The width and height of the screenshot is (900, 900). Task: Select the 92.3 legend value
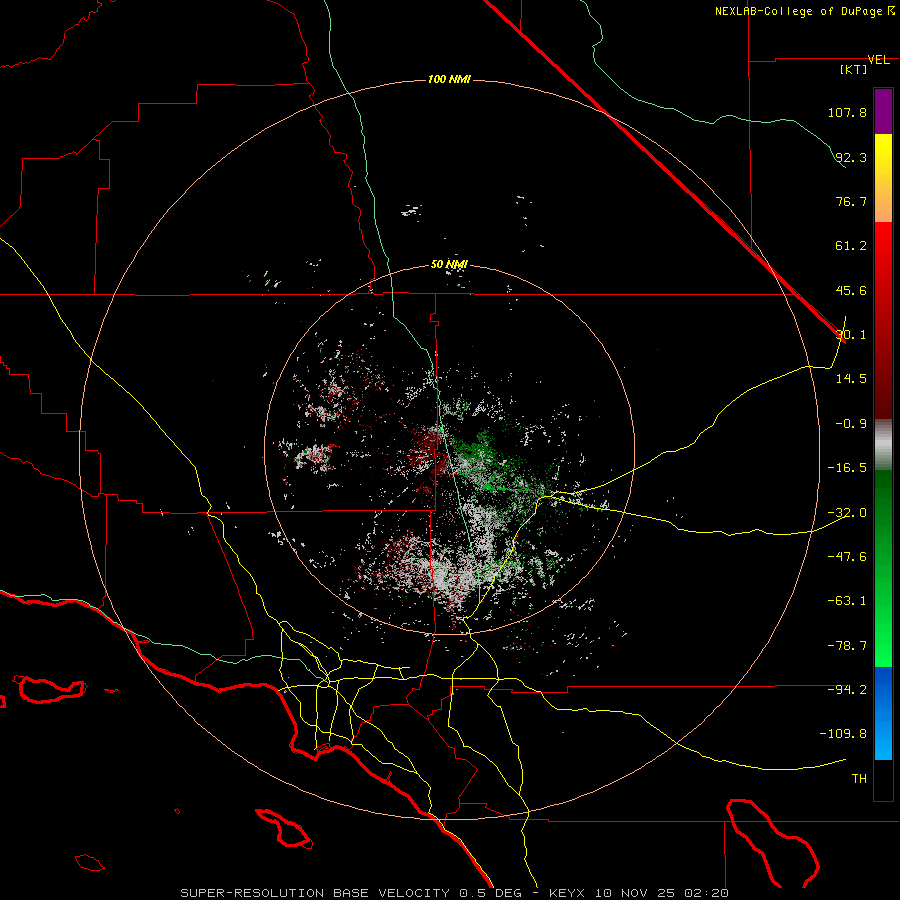(x=851, y=157)
